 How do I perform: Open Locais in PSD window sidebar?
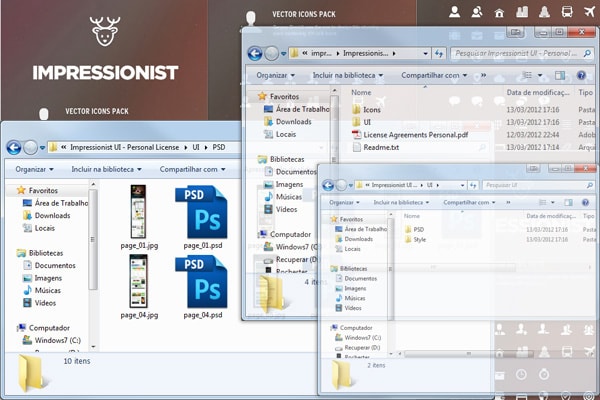pos(44,228)
